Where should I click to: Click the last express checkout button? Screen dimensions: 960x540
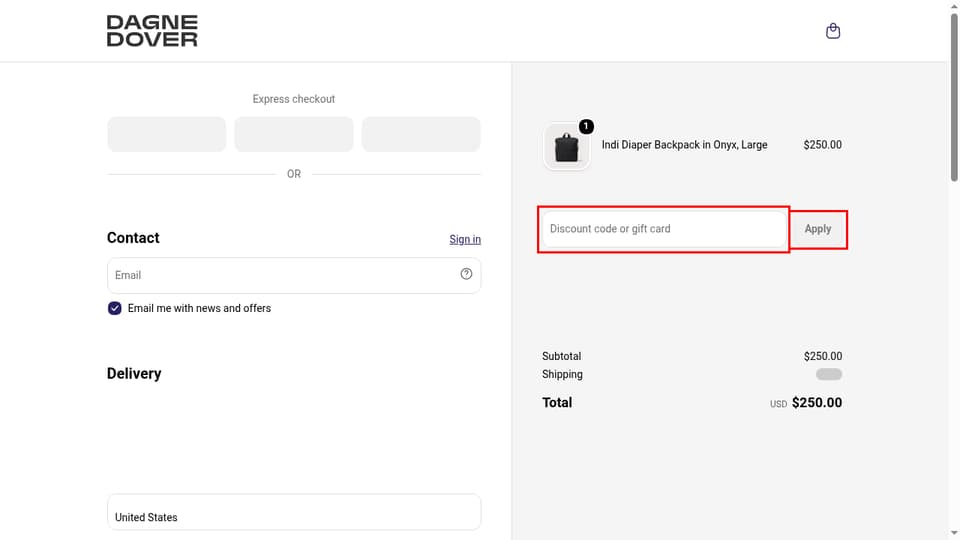tap(421, 134)
